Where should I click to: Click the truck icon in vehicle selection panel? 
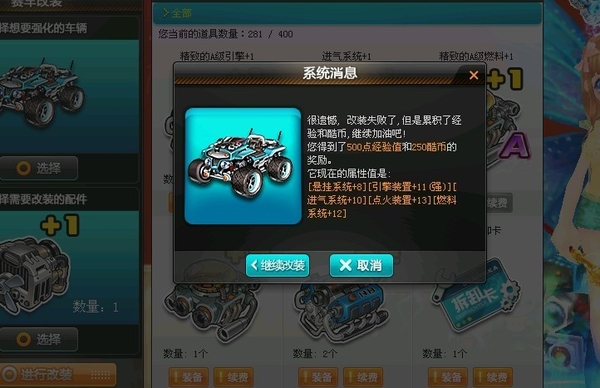pos(40,94)
